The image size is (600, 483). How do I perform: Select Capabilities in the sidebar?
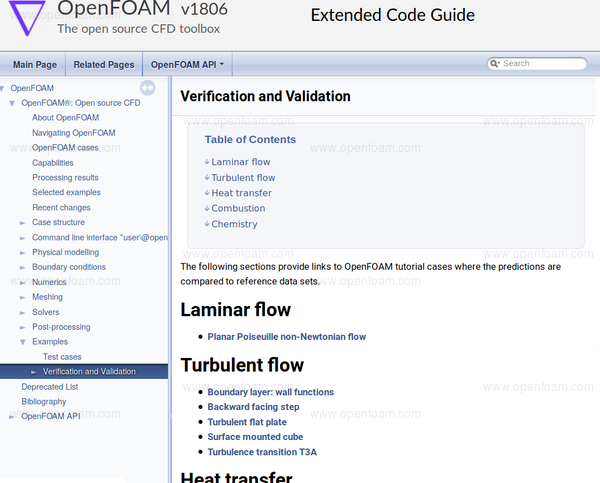[53, 163]
